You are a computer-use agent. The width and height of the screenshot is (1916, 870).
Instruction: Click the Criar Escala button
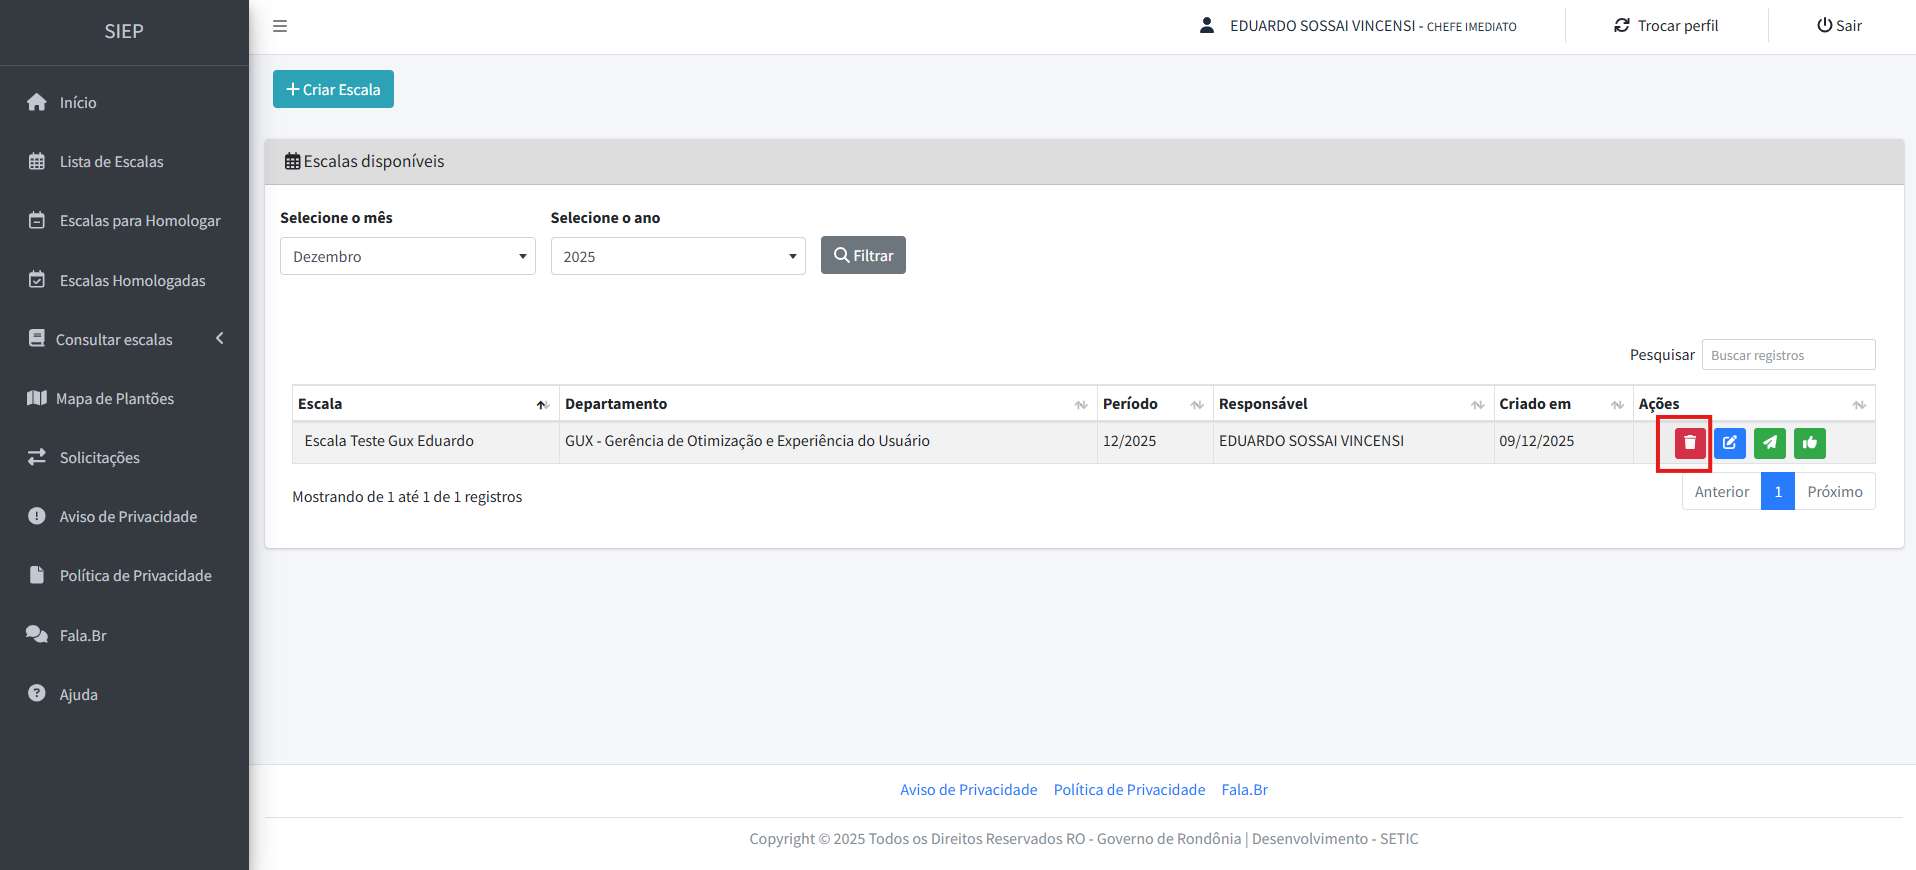333,90
